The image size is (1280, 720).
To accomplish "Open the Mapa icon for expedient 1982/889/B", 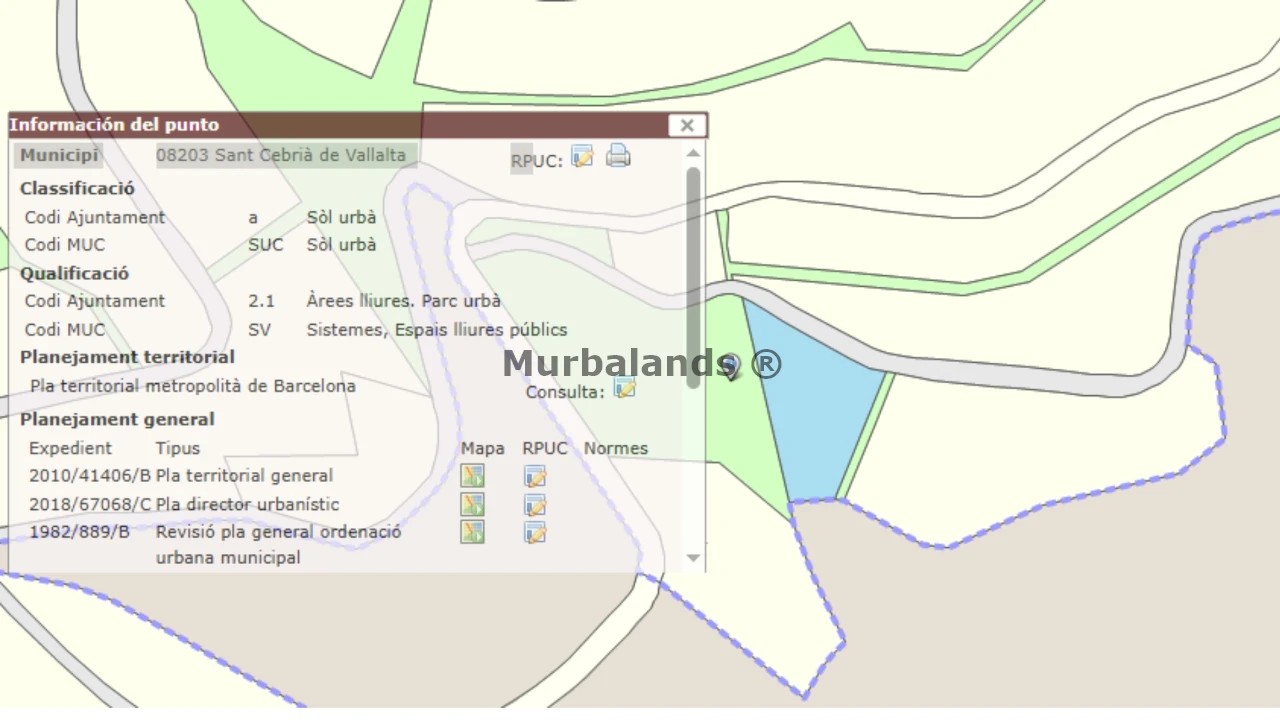I will [x=472, y=532].
